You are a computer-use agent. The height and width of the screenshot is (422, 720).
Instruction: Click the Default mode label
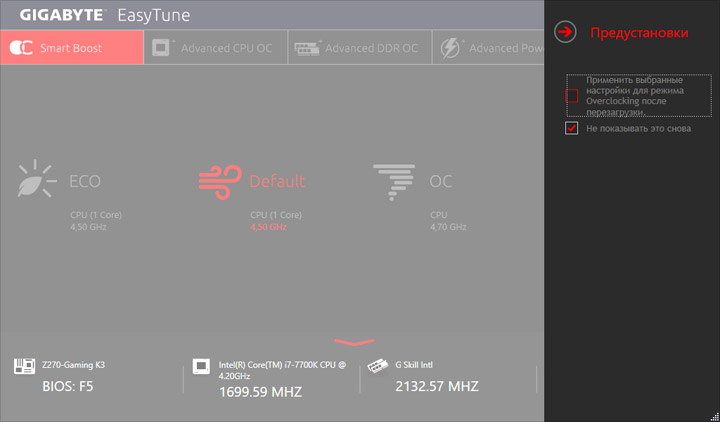pyautogui.click(x=277, y=181)
